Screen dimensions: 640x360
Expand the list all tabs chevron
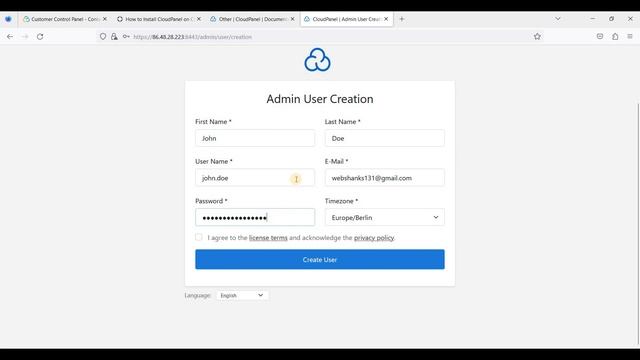click(x=558, y=19)
